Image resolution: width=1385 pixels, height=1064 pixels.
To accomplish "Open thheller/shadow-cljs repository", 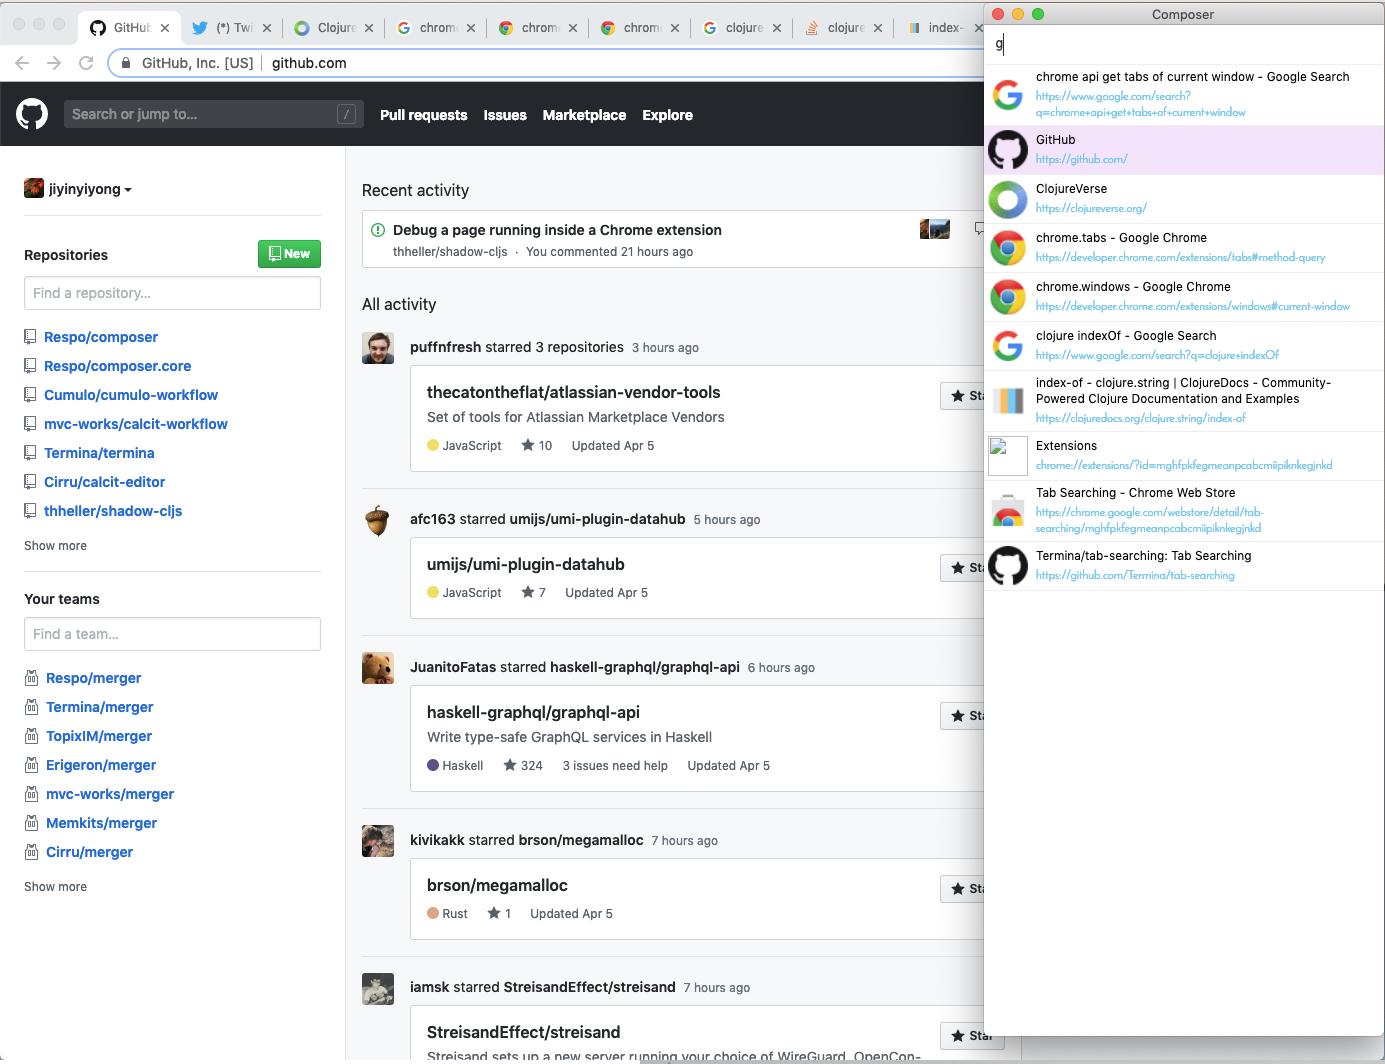I will [x=113, y=511].
